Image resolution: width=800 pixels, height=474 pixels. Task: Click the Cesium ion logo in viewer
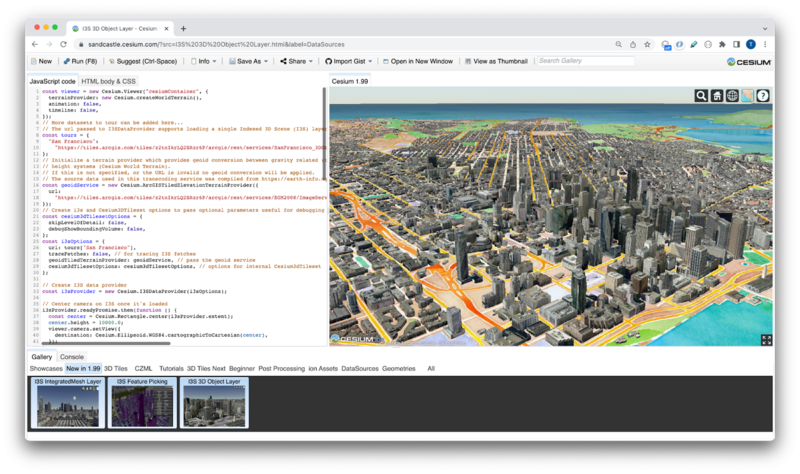click(357, 339)
